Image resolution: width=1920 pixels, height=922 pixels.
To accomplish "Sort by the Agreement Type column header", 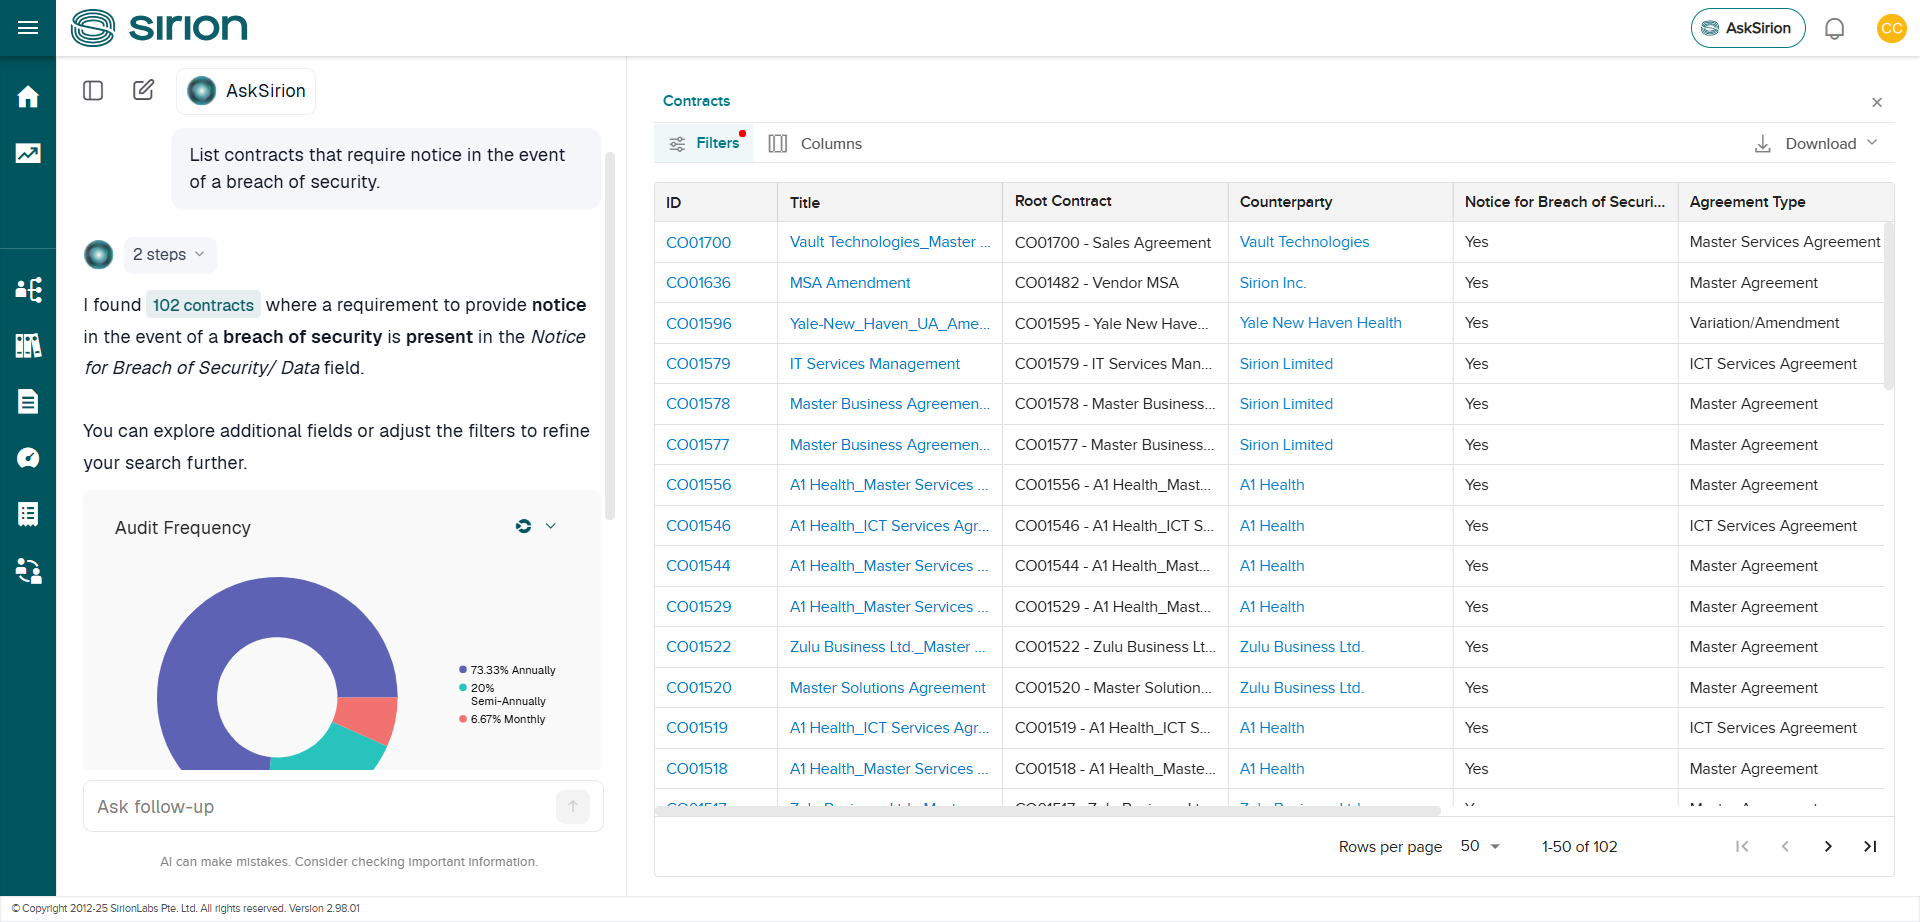I will coord(1786,202).
